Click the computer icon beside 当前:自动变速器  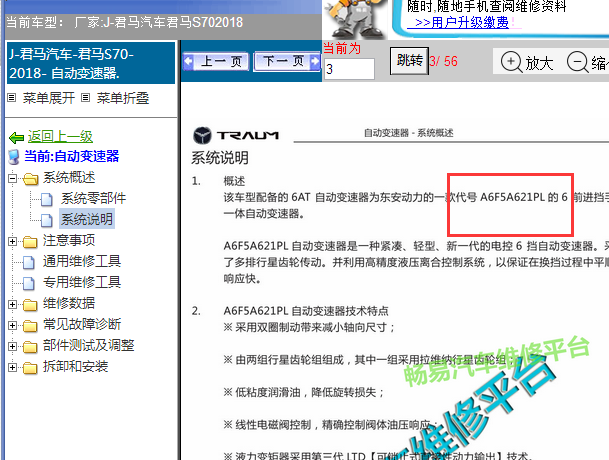click(14, 157)
